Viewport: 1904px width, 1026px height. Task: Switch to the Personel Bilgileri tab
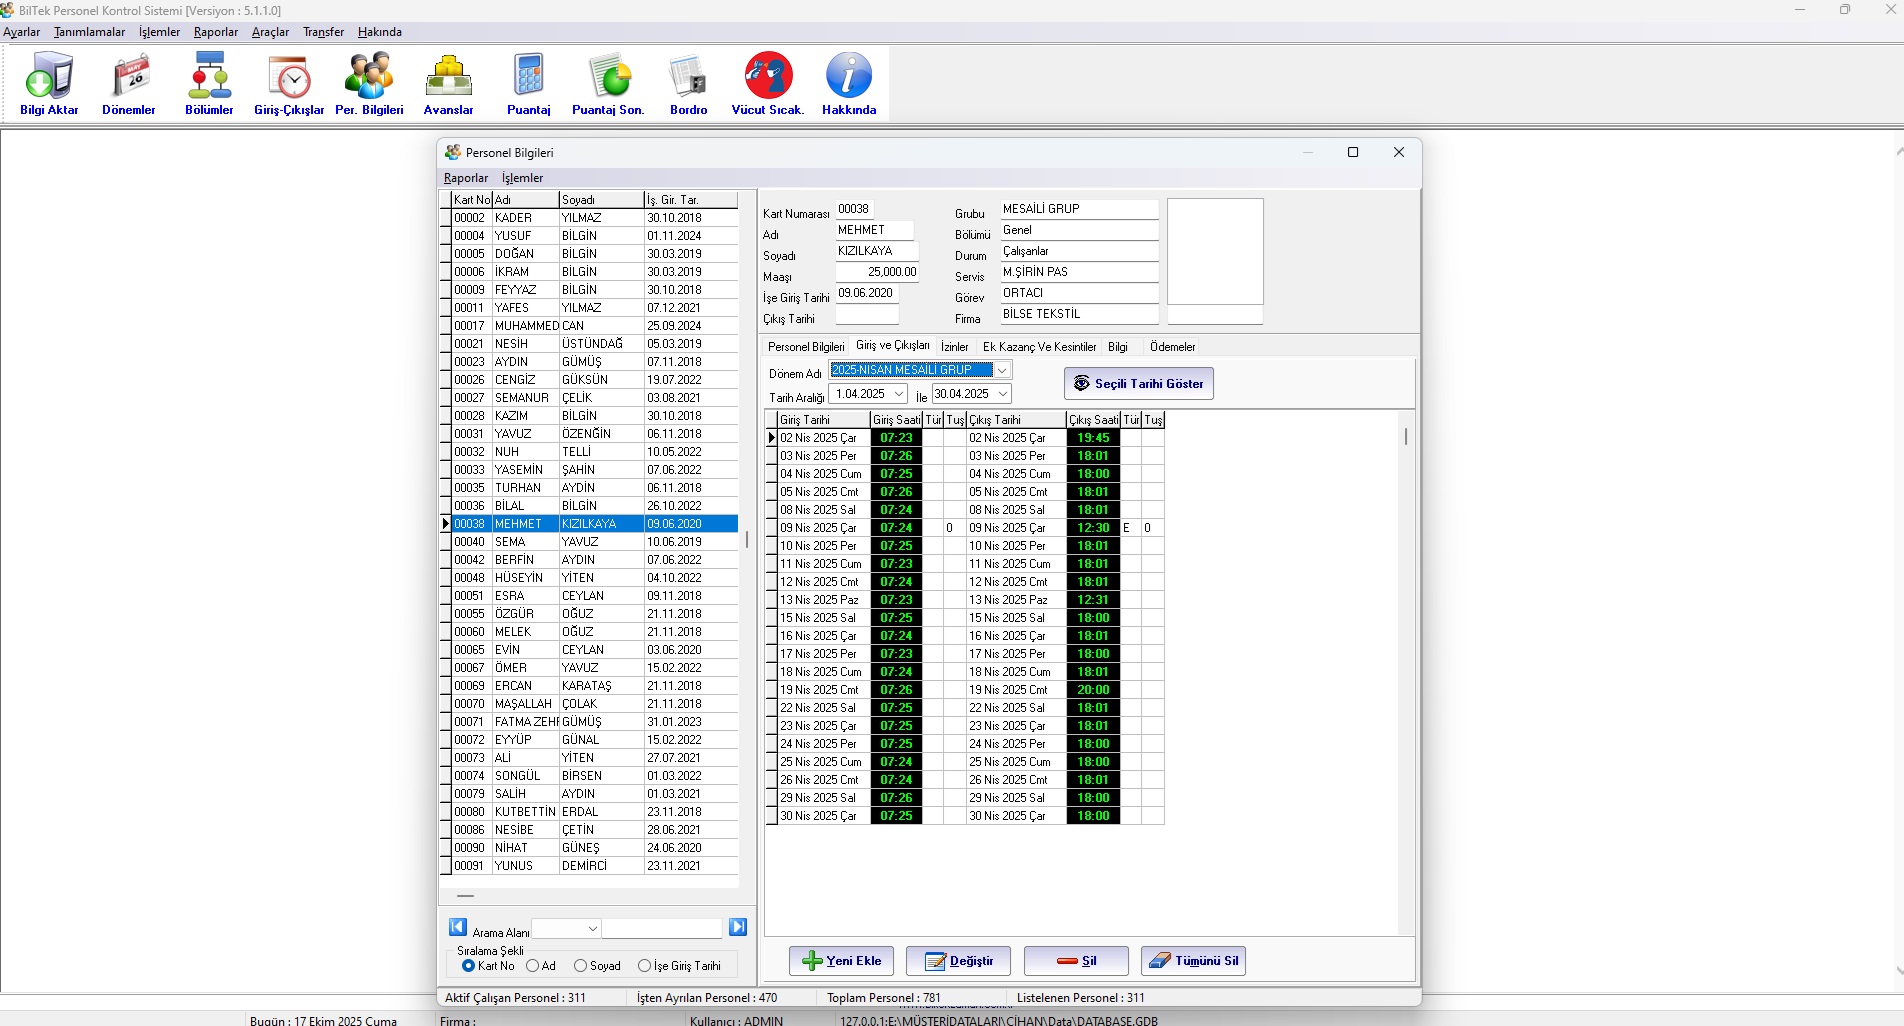point(806,347)
